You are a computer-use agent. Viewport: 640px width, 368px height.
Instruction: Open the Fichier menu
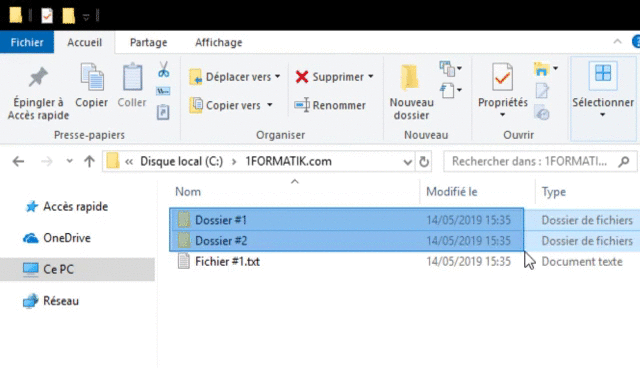click(x=27, y=42)
